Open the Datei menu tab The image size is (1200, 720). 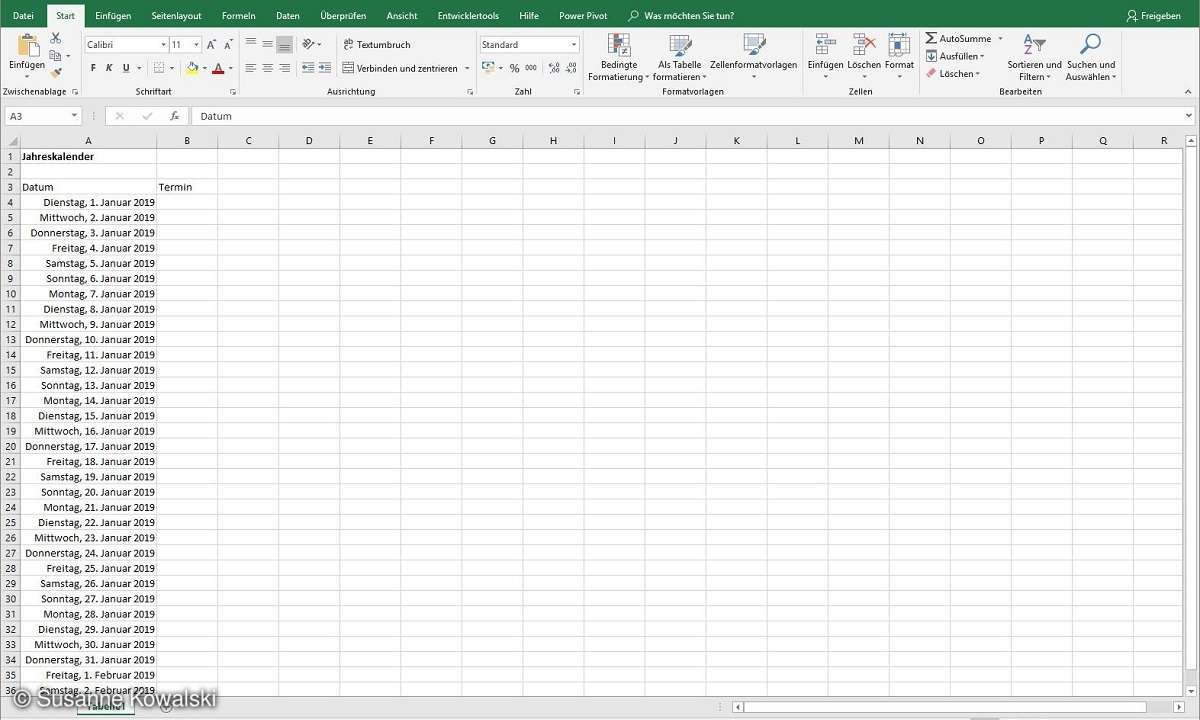[23, 16]
